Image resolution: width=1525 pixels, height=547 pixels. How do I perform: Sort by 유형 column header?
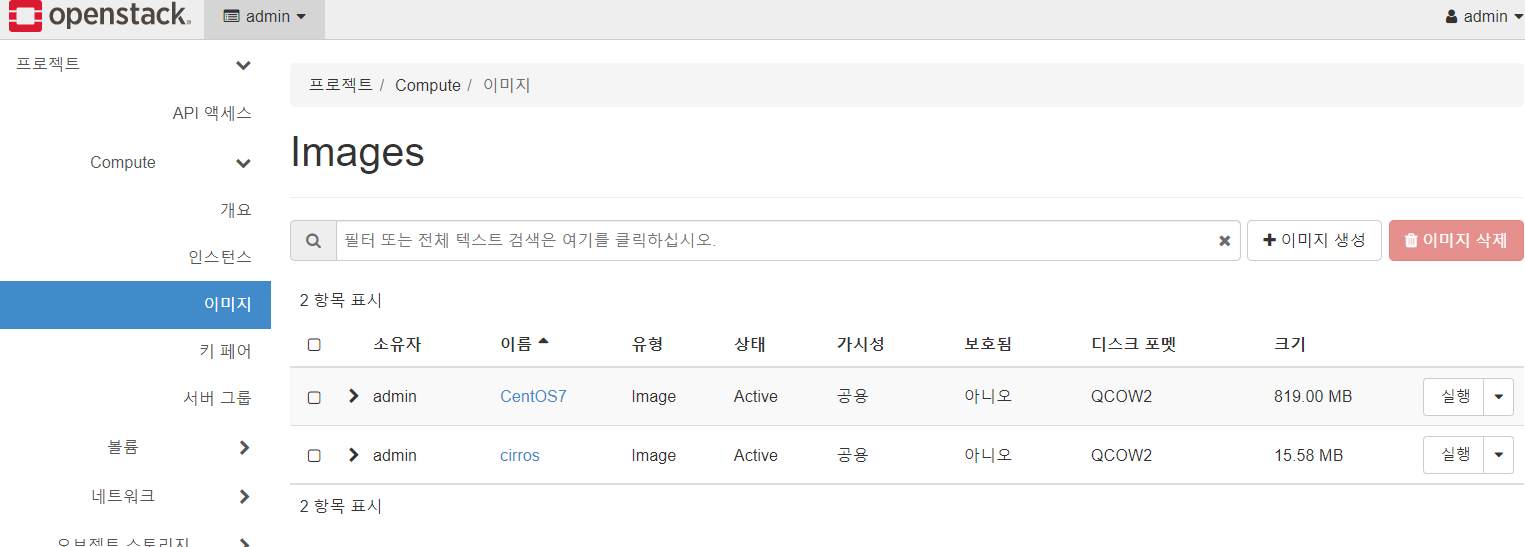[647, 344]
